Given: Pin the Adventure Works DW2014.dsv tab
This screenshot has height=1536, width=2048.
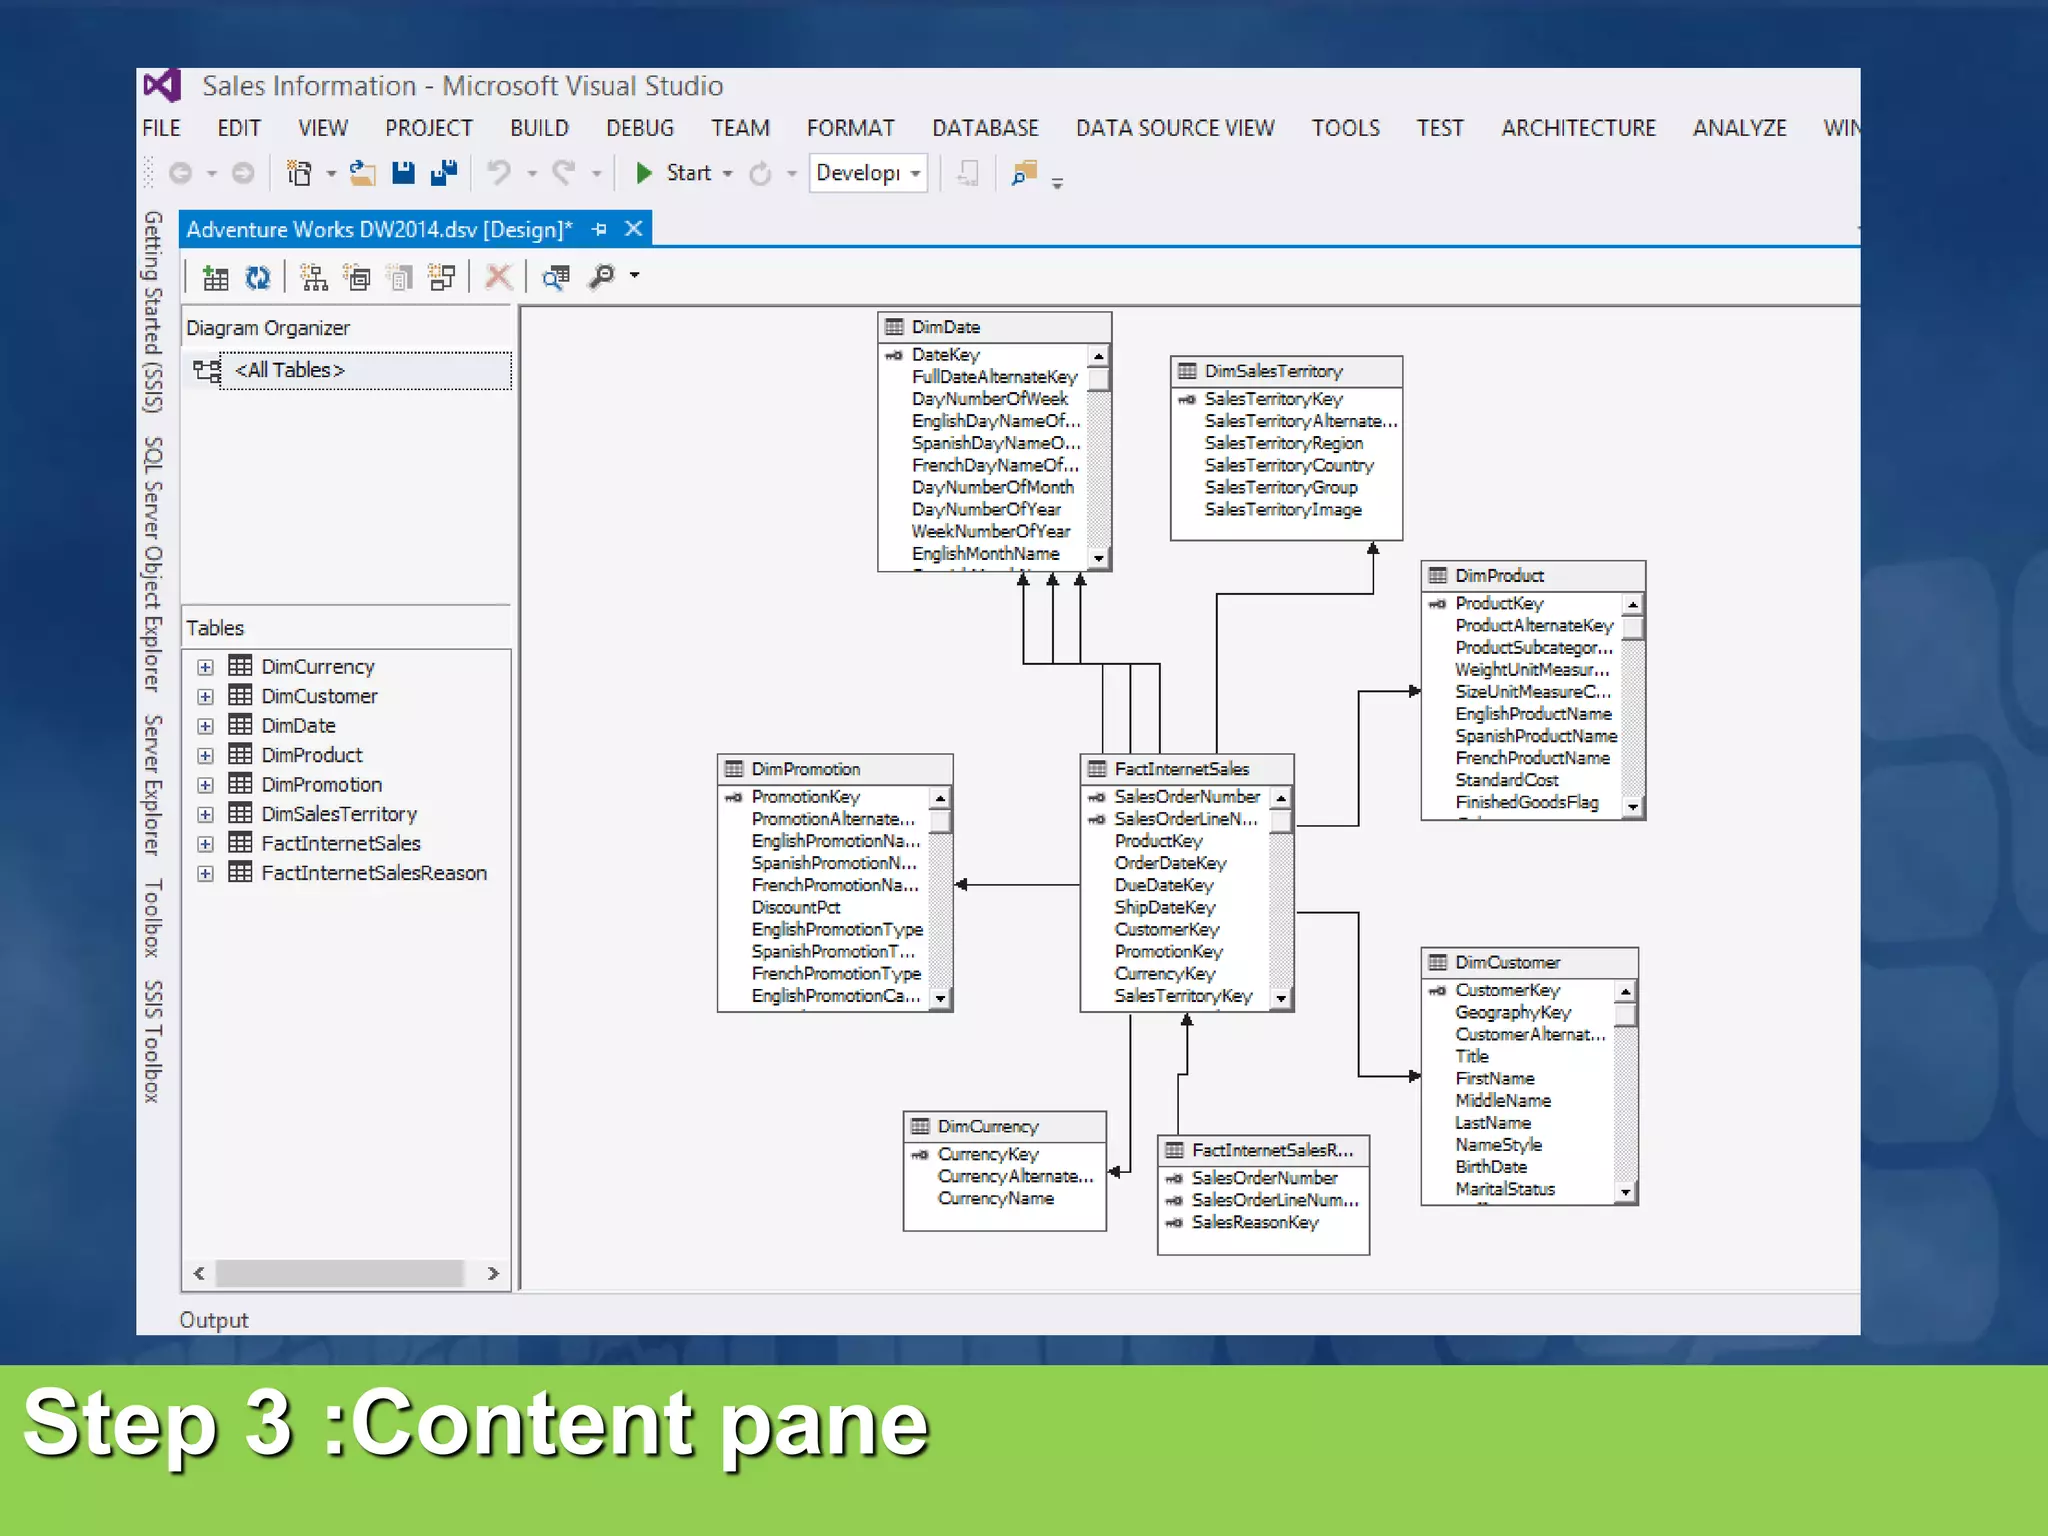Looking at the screenshot, I should click(x=599, y=229).
